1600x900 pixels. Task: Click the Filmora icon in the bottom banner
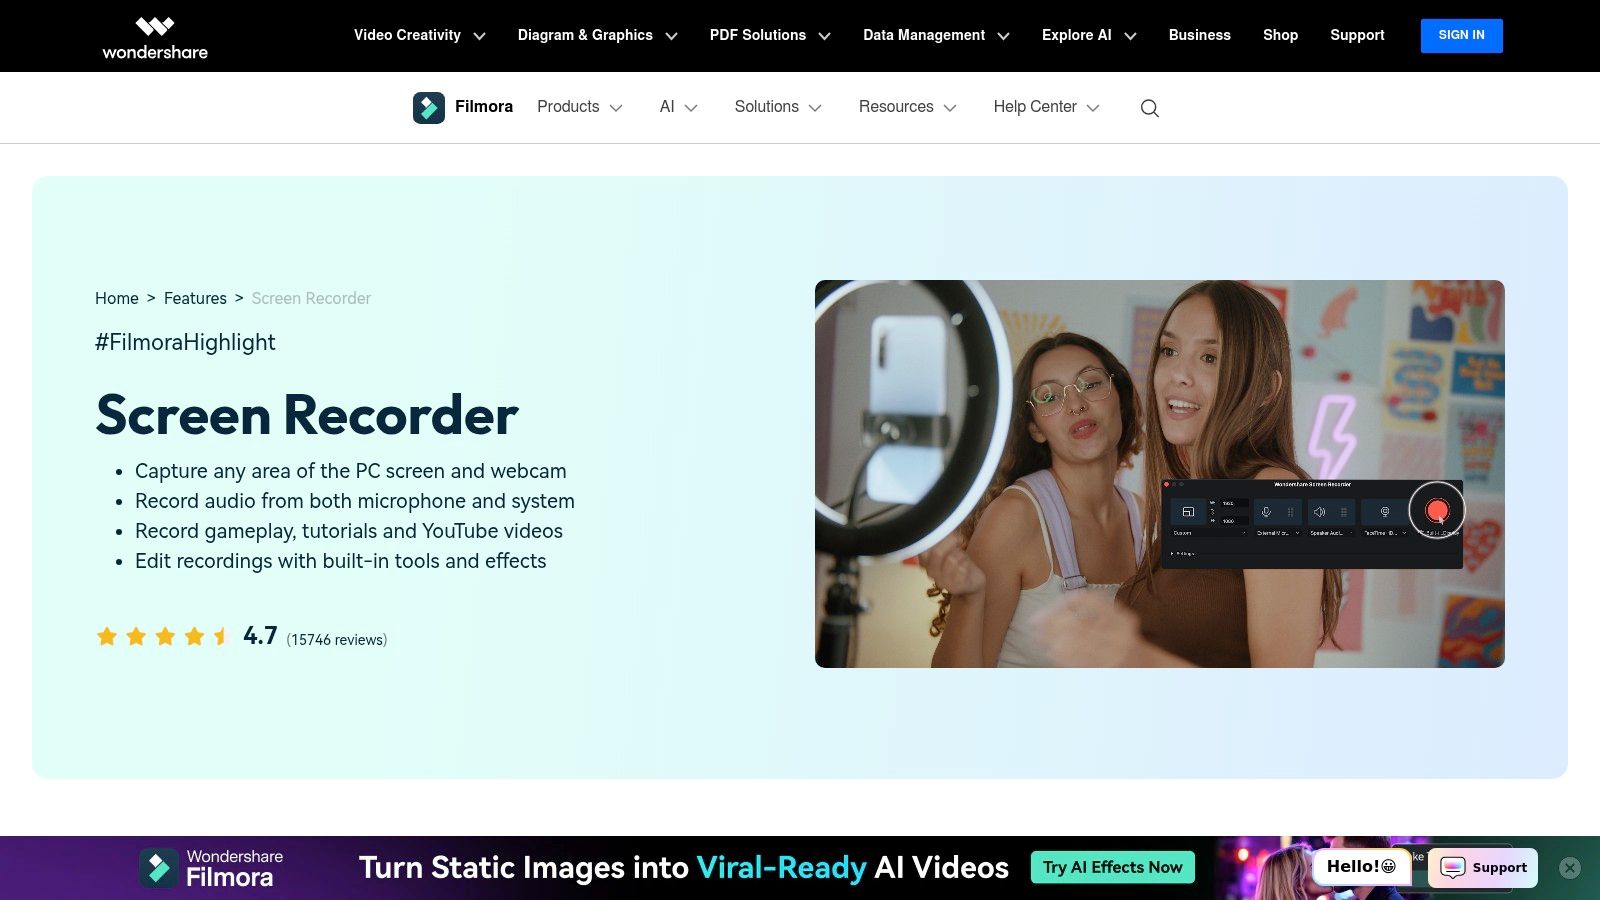pyautogui.click(x=159, y=868)
